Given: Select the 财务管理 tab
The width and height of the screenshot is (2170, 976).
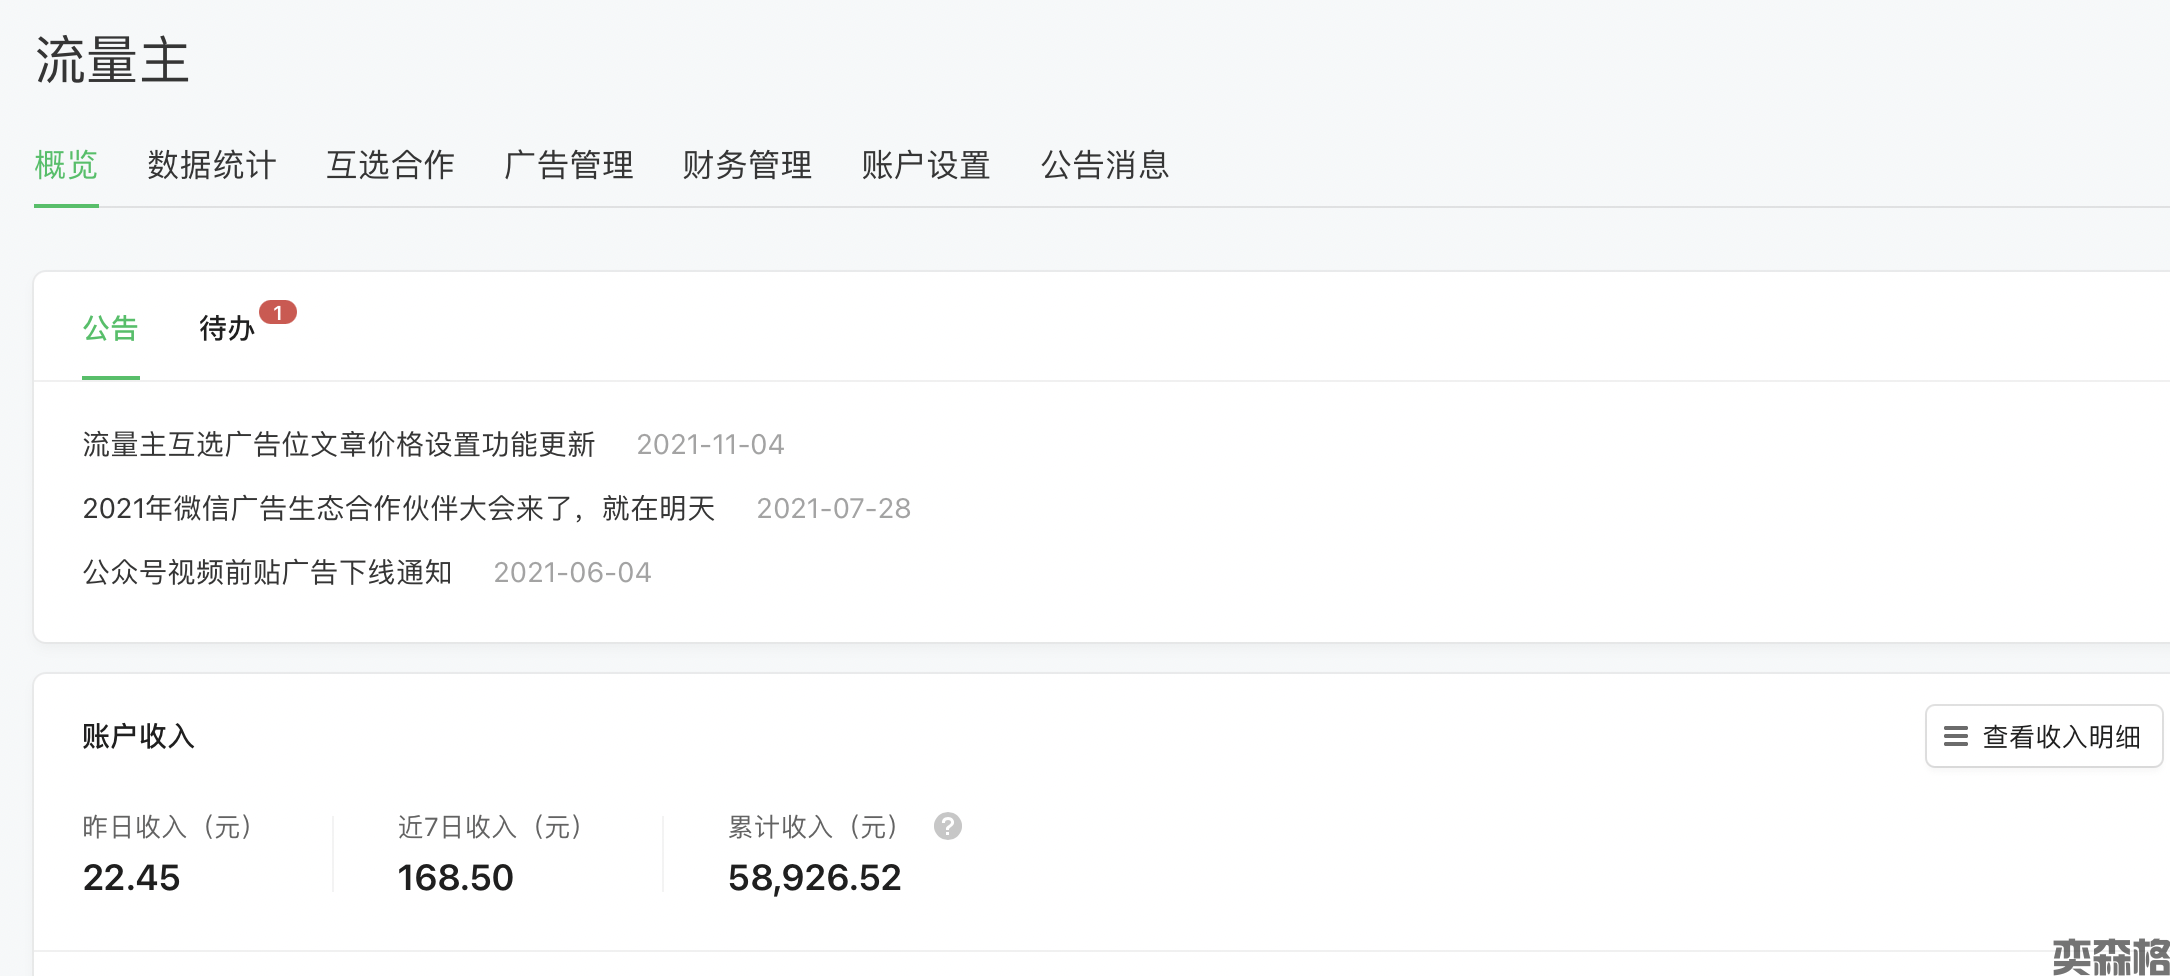Looking at the screenshot, I should (x=747, y=165).
